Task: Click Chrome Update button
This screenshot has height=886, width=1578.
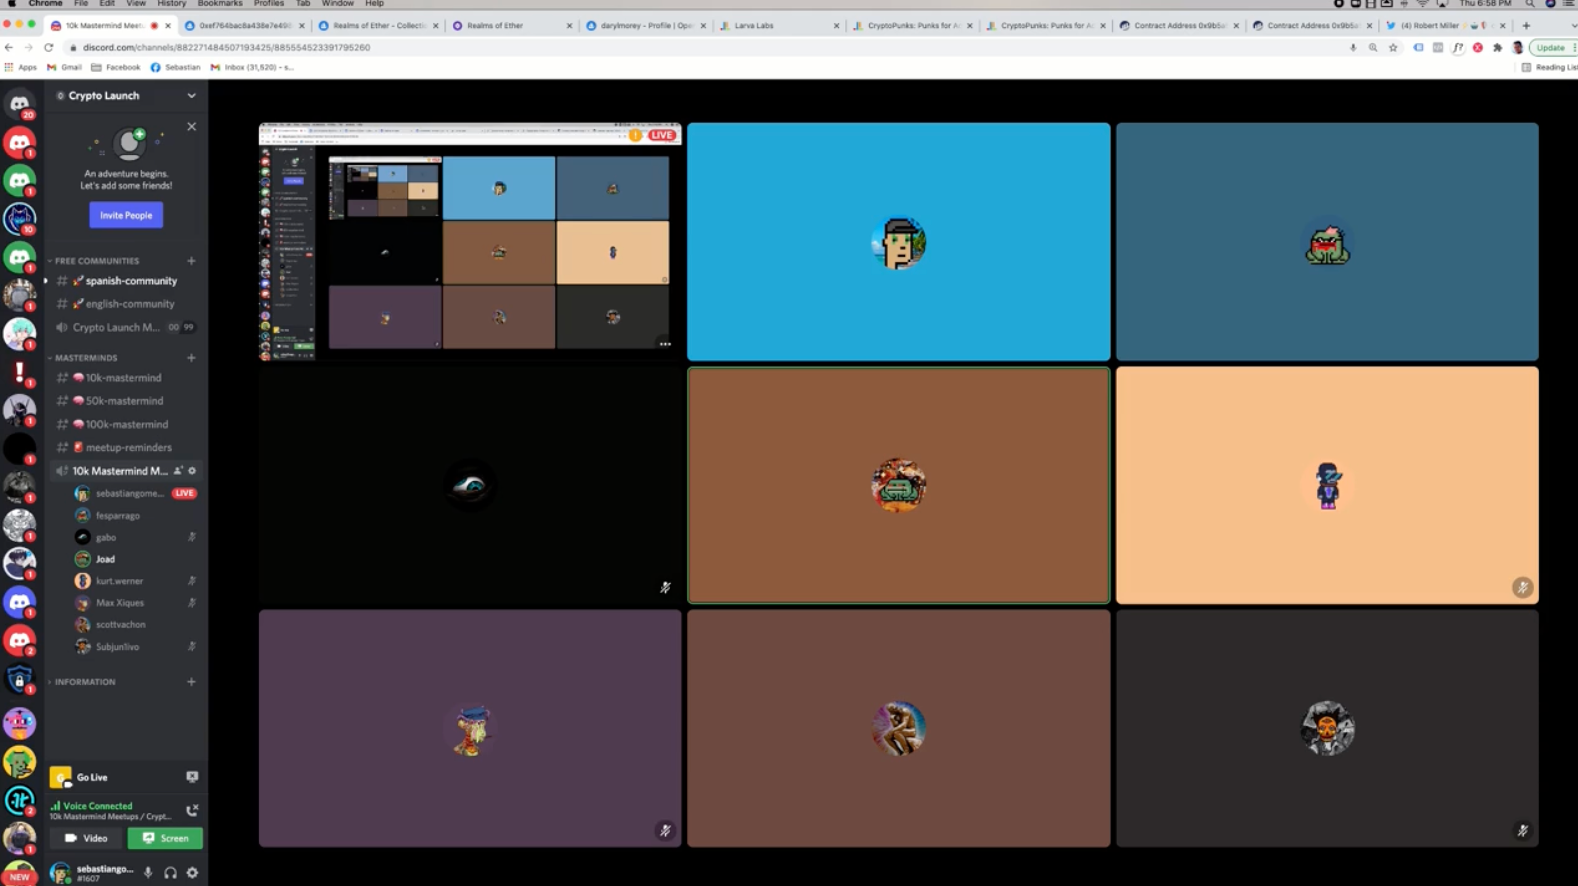Action: tap(1551, 47)
